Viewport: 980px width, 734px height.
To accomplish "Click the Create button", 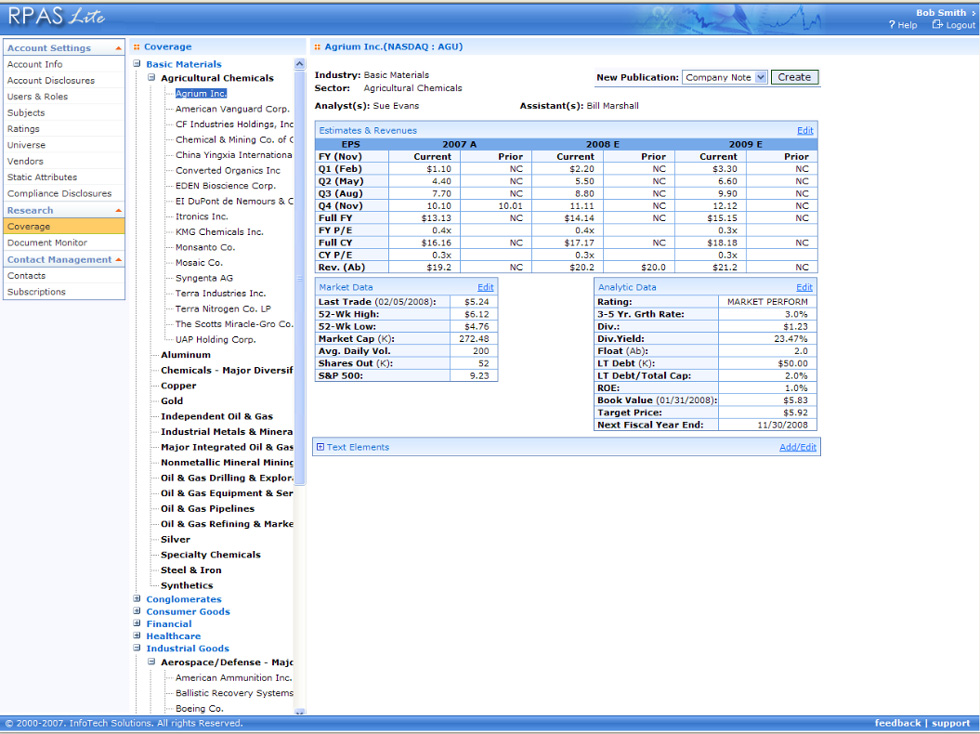I will [x=794, y=77].
